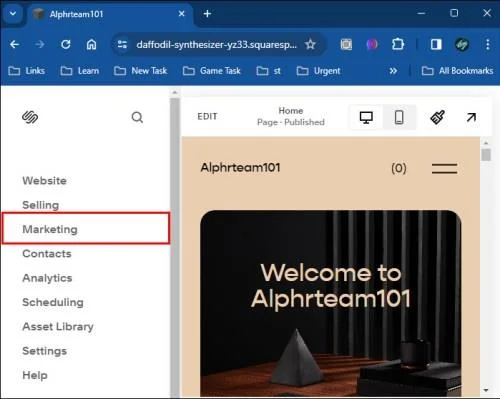Viewport: 500px width, 399px height.
Task: Open the Links bookmark folder
Action: (x=27, y=71)
